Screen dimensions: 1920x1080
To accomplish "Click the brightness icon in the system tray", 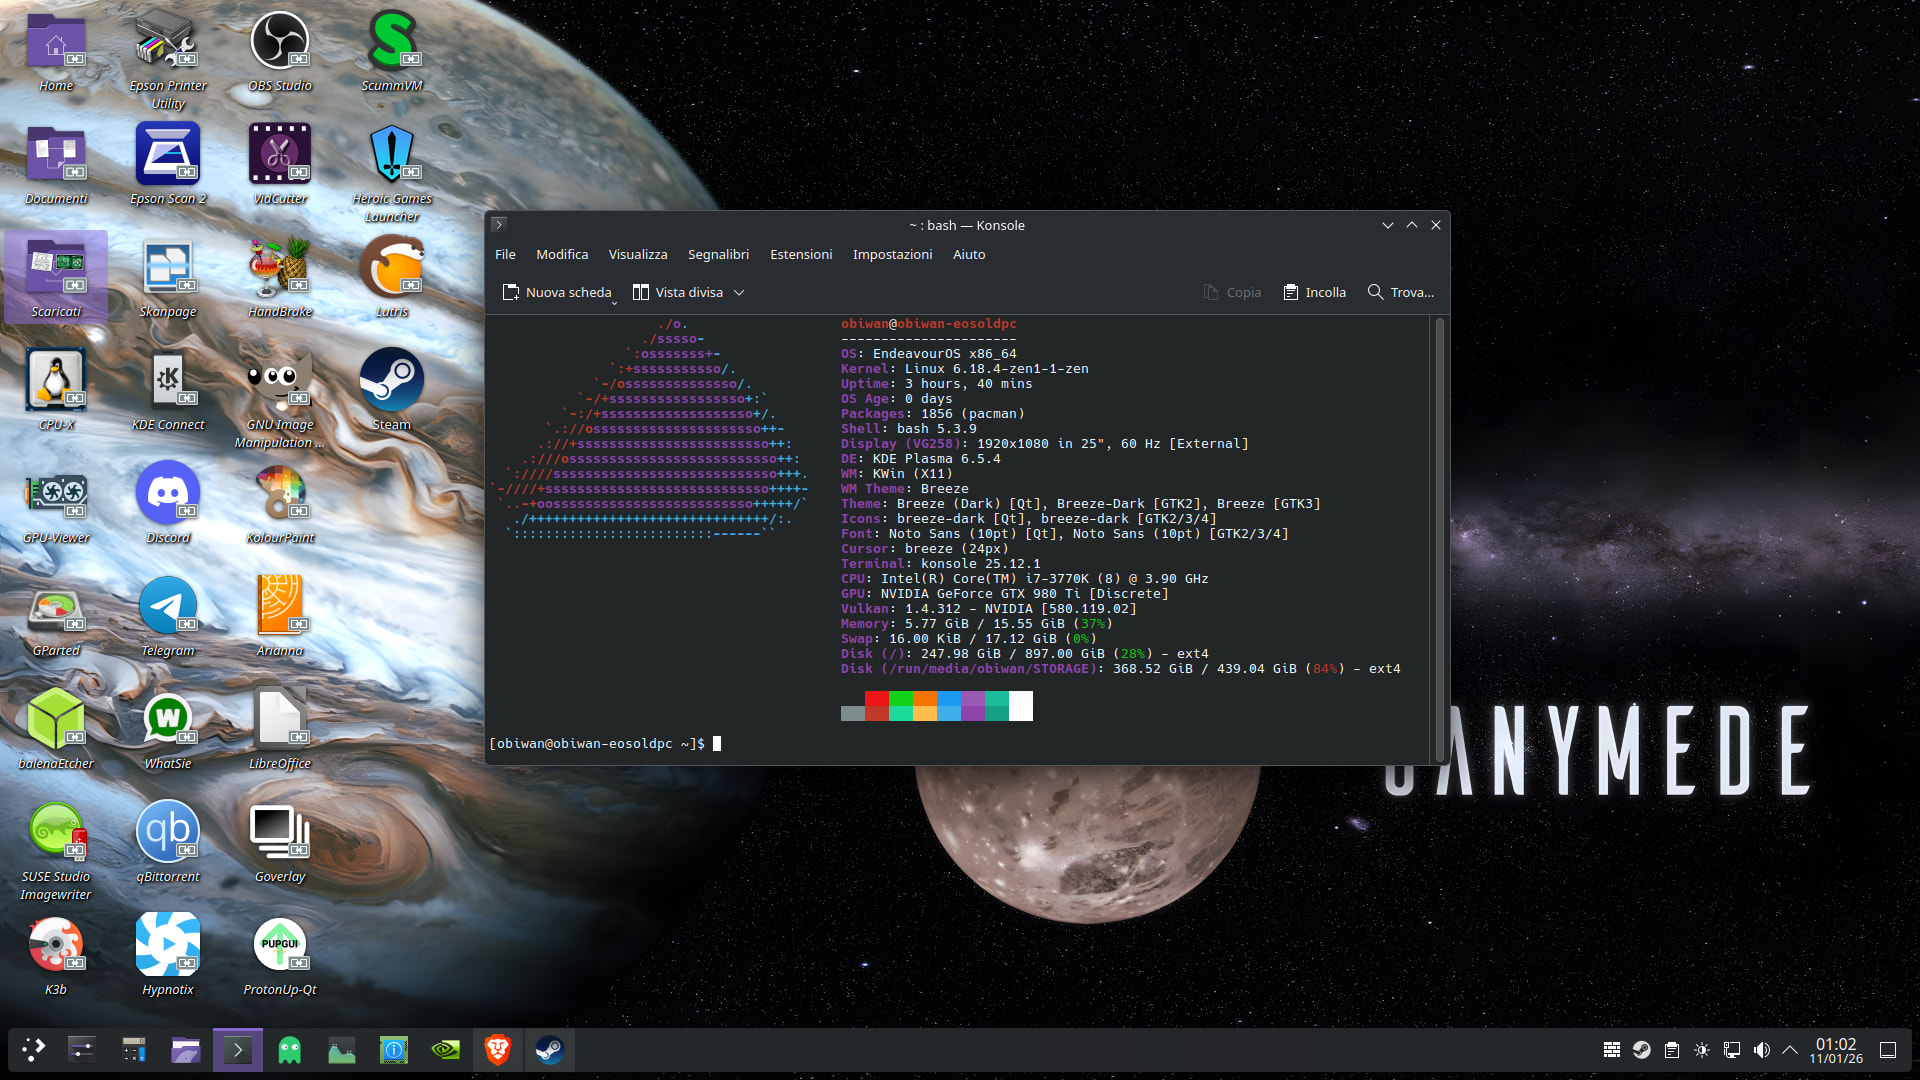I will tap(1702, 1050).
